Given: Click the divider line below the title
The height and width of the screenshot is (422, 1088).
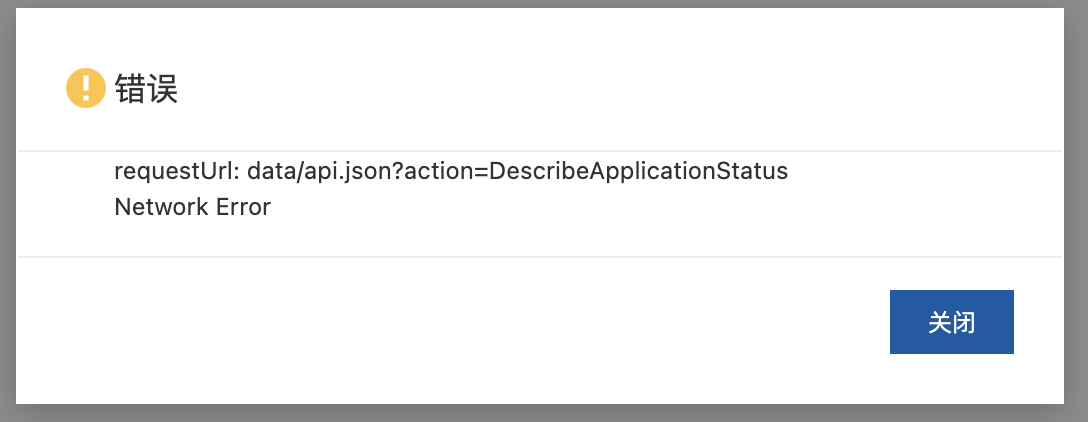Looking at the screenshot, I should click(540, 151).
